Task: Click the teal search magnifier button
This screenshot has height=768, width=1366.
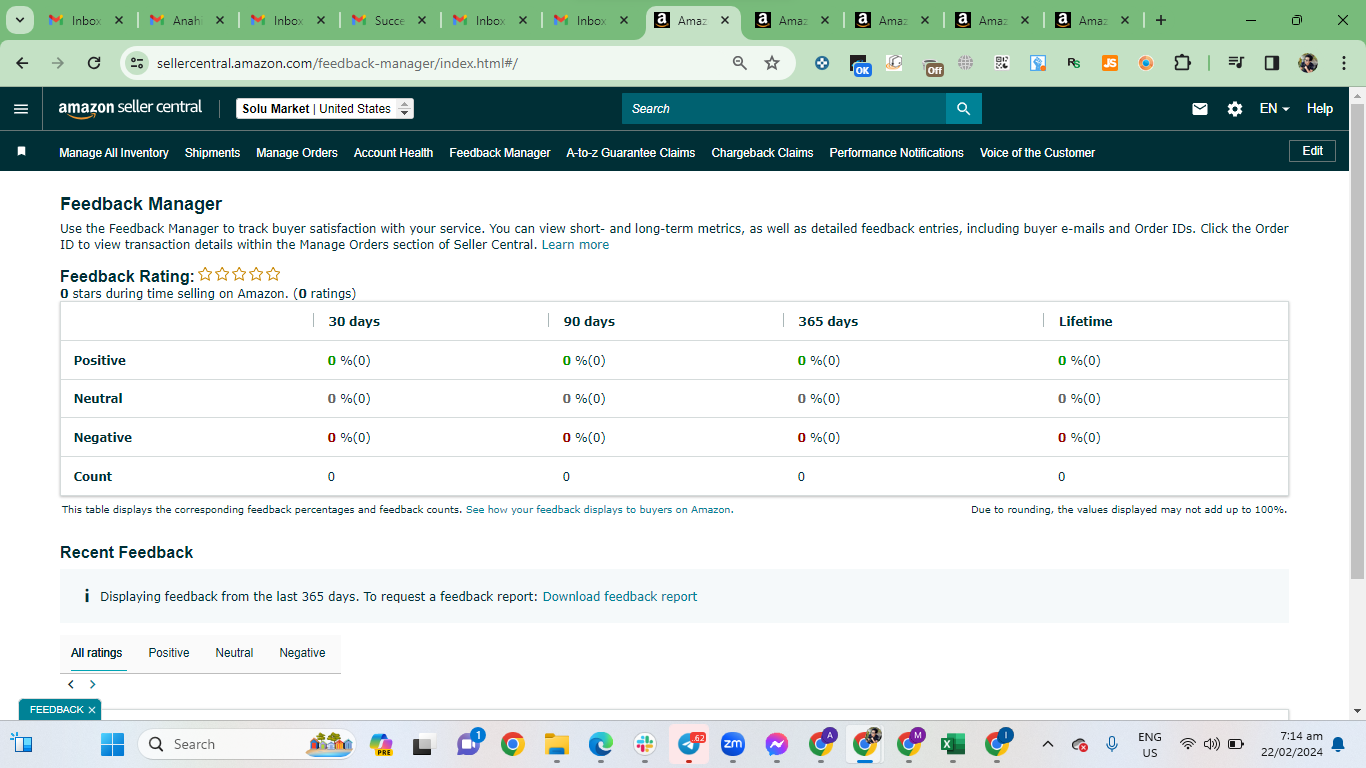Action: (x=964, y=109)
